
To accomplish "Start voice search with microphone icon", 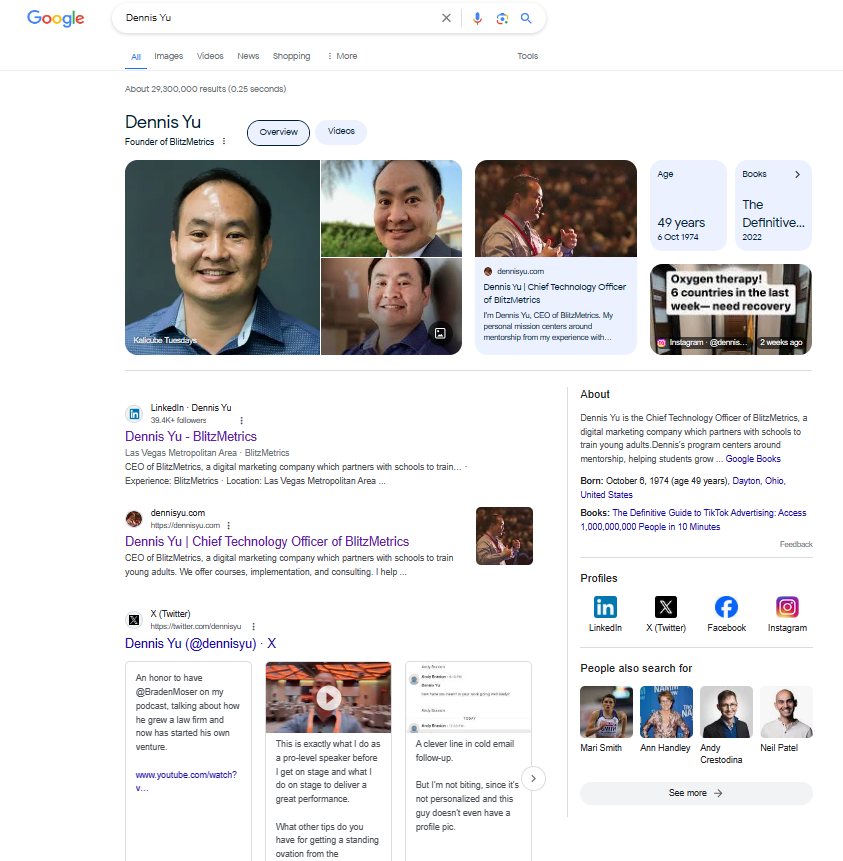I will click(477, 18).
